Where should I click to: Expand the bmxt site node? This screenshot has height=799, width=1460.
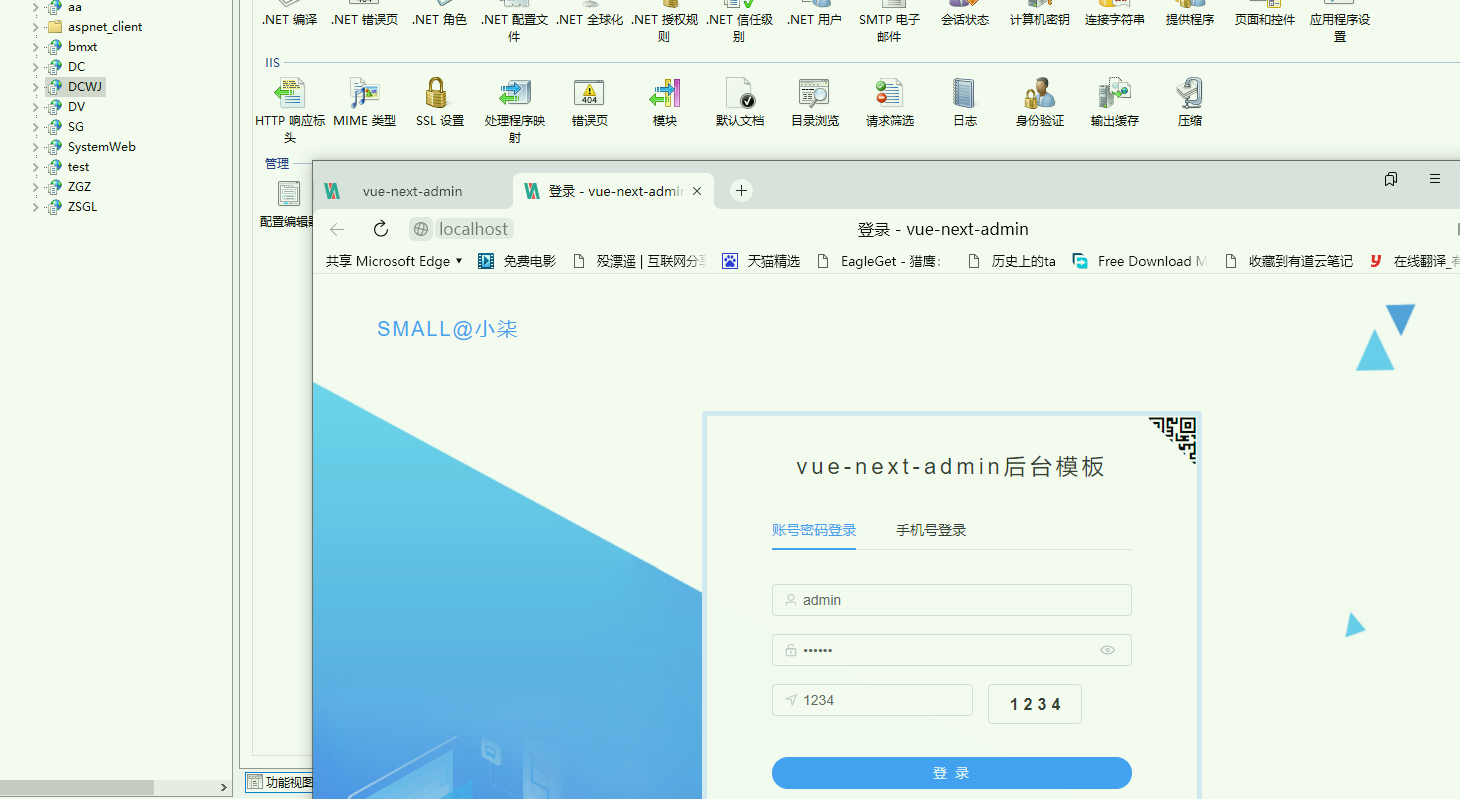point(36,47)
